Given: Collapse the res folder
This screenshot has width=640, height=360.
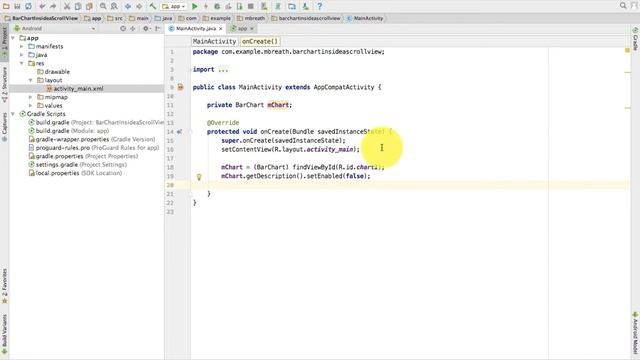Looking at the screenshot, I should tap(22, 63).
